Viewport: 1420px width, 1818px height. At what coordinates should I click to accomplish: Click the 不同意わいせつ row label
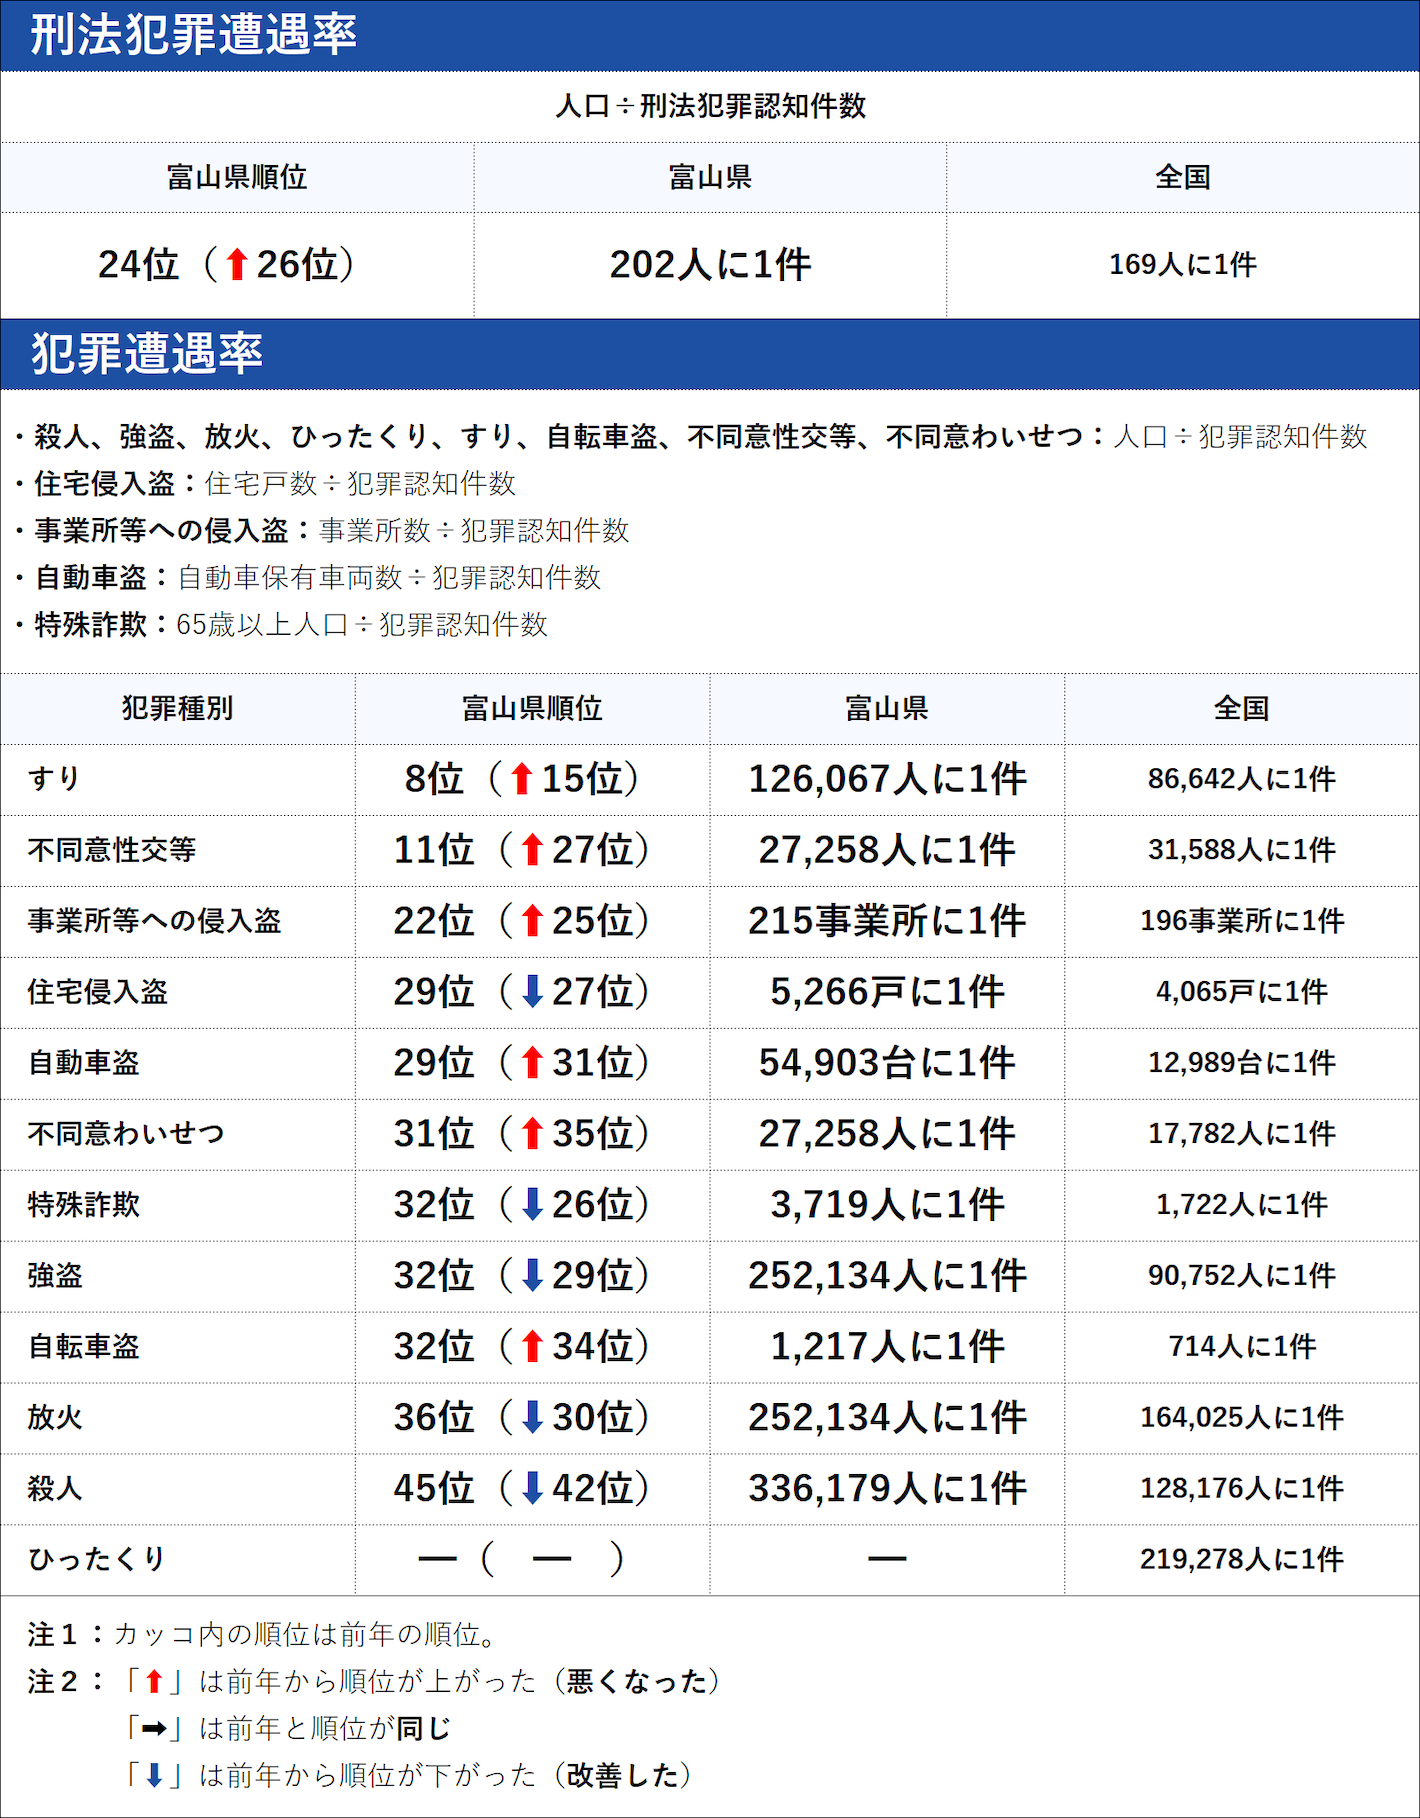coord(126,1134)
